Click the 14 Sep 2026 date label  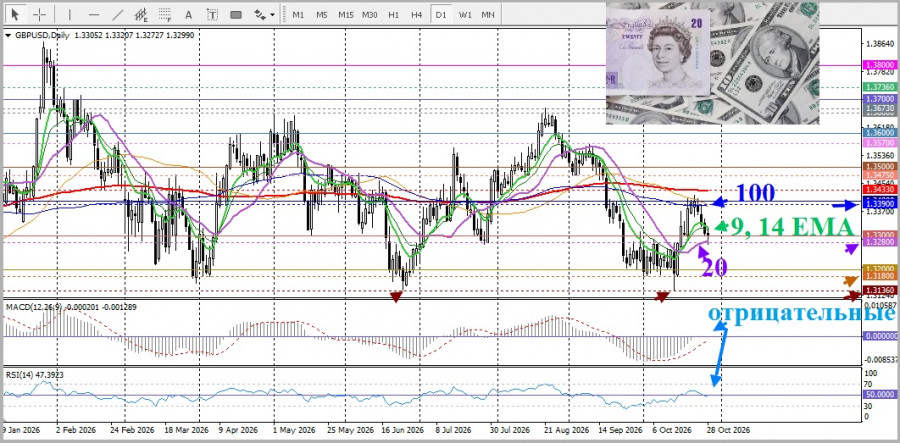(619, 430)
